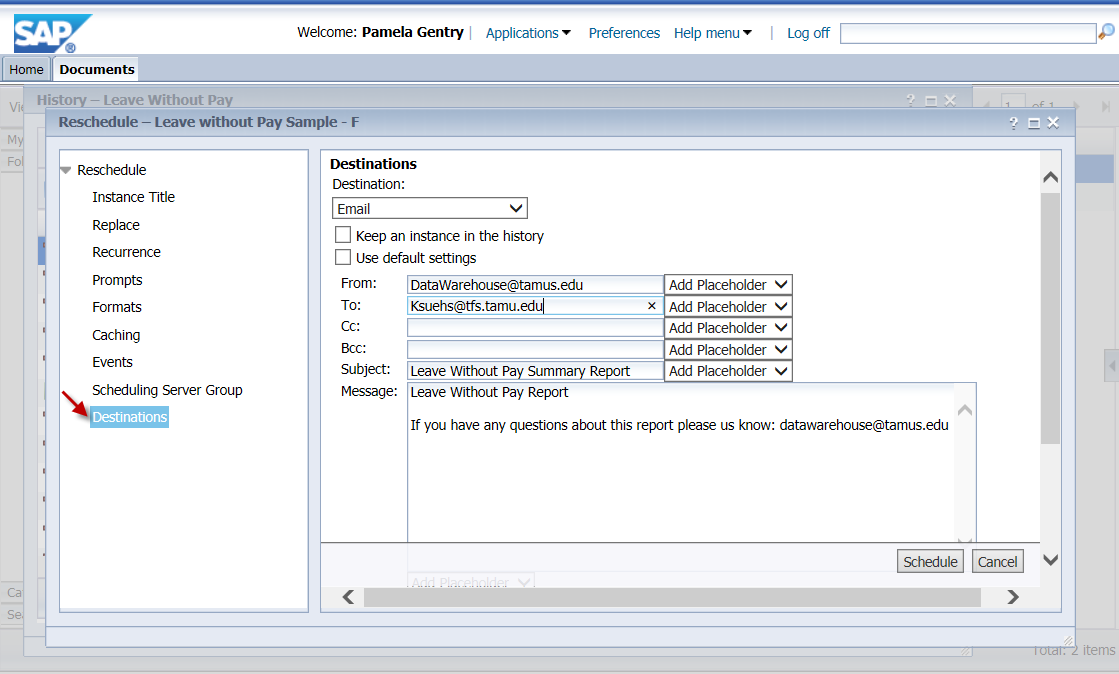Select Destinations in the tree
Screen dimensions: 1119x674
[x=129, y=417]
